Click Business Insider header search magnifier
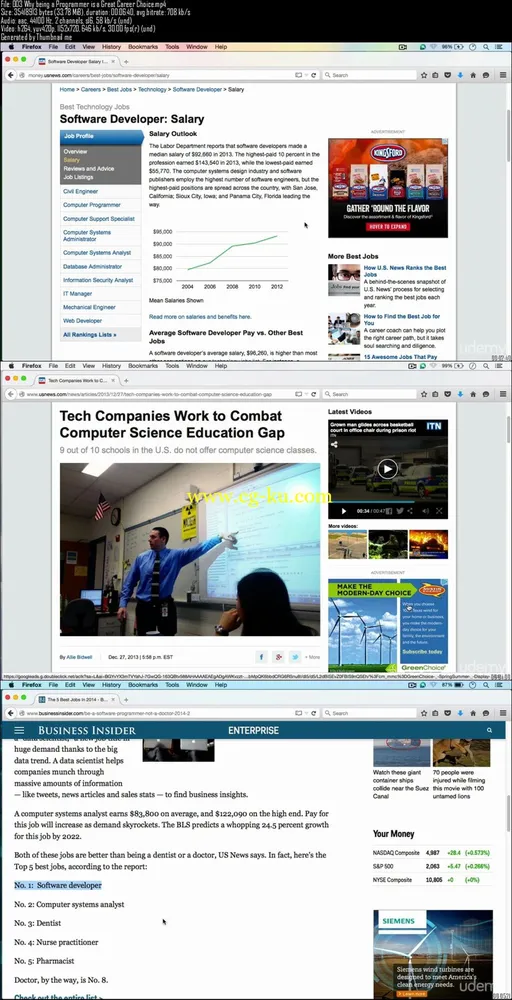 click(489, 730)
